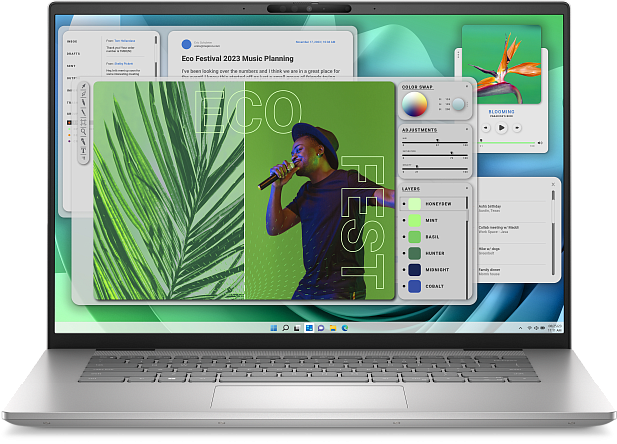
Task: Click the Midnight layer color swatch
Action: [414, 270]
